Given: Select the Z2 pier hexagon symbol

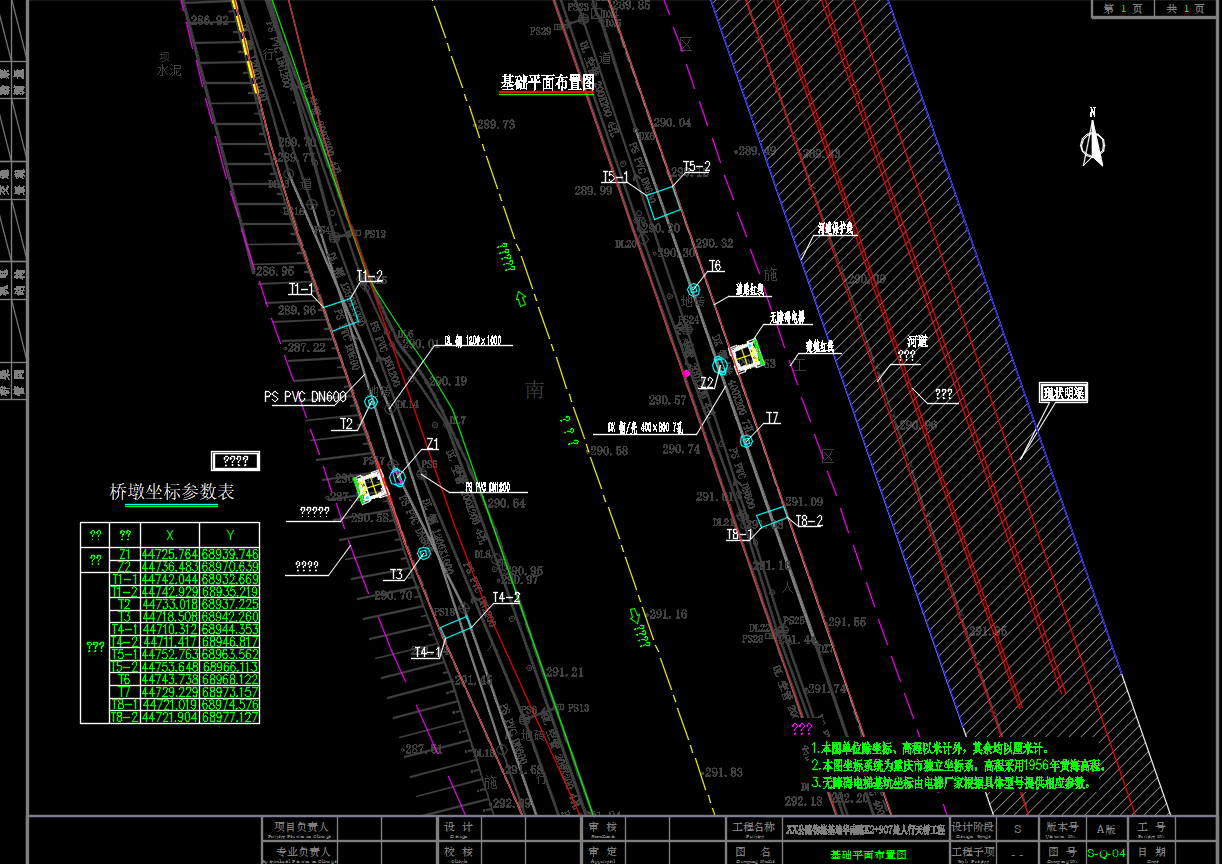Looking at the screenshot, I should pos(719,364).
